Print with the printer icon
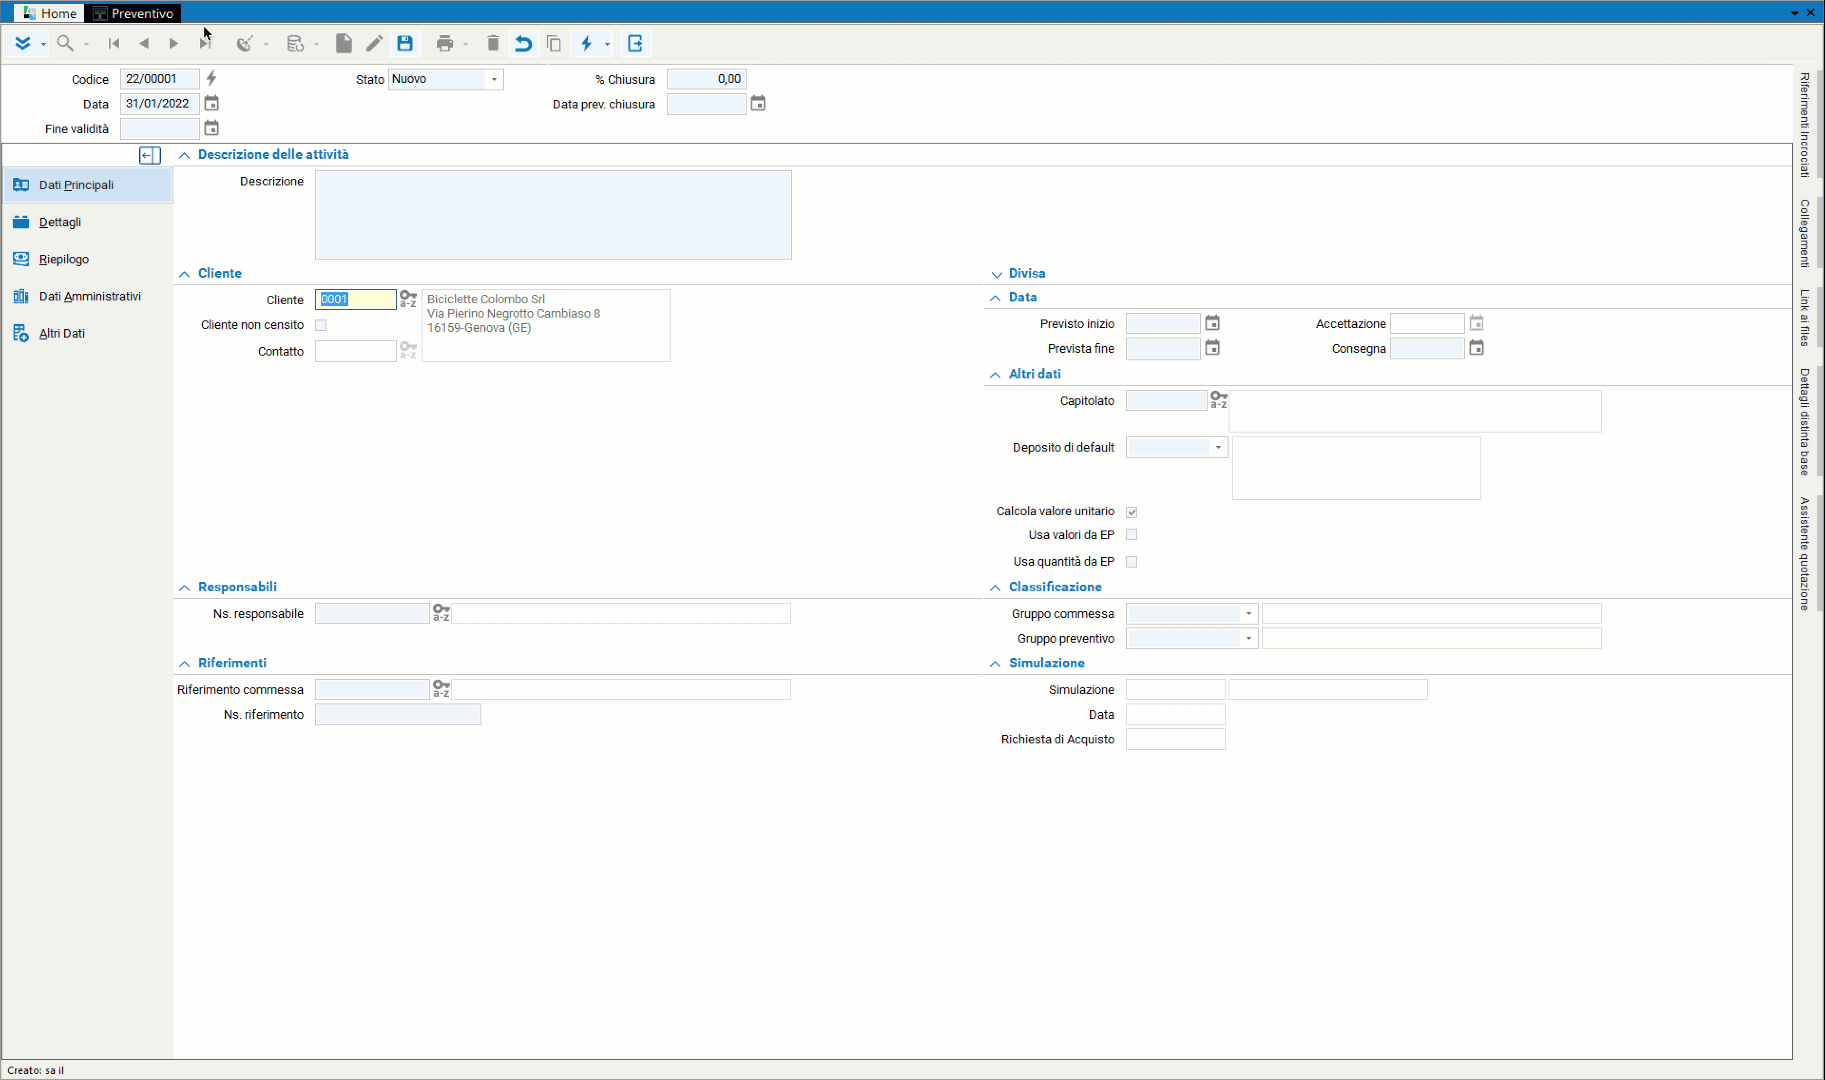 click(445, 43)
